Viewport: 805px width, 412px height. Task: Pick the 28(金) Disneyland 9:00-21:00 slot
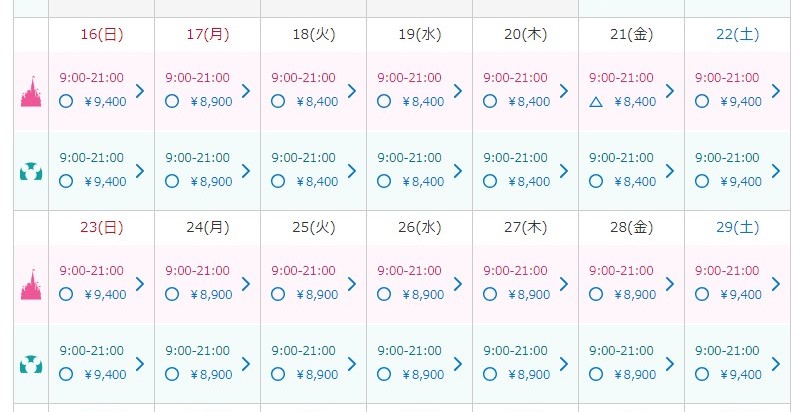click(622, 270)
